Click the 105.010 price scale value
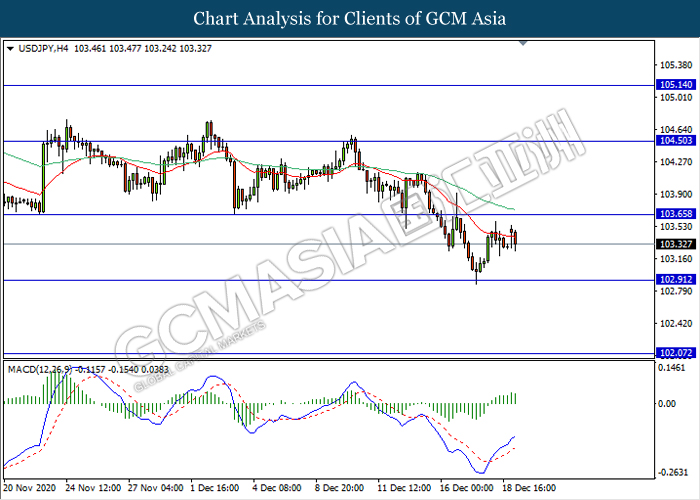 (676, 98)
